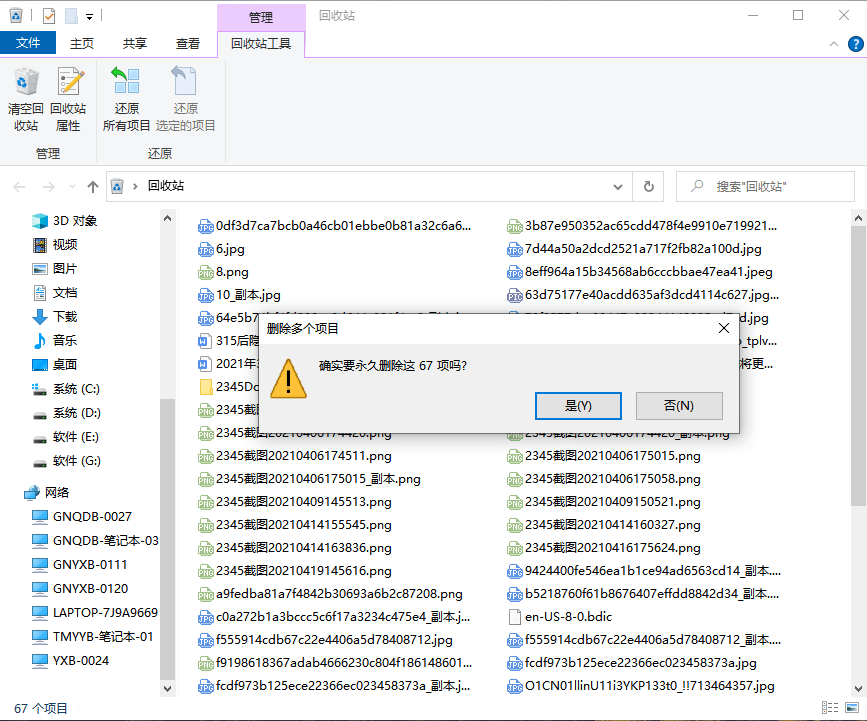This screenshot has width=867, height=721.
Task: Select network computer GNYXB-0111
Action: [80, 565]
